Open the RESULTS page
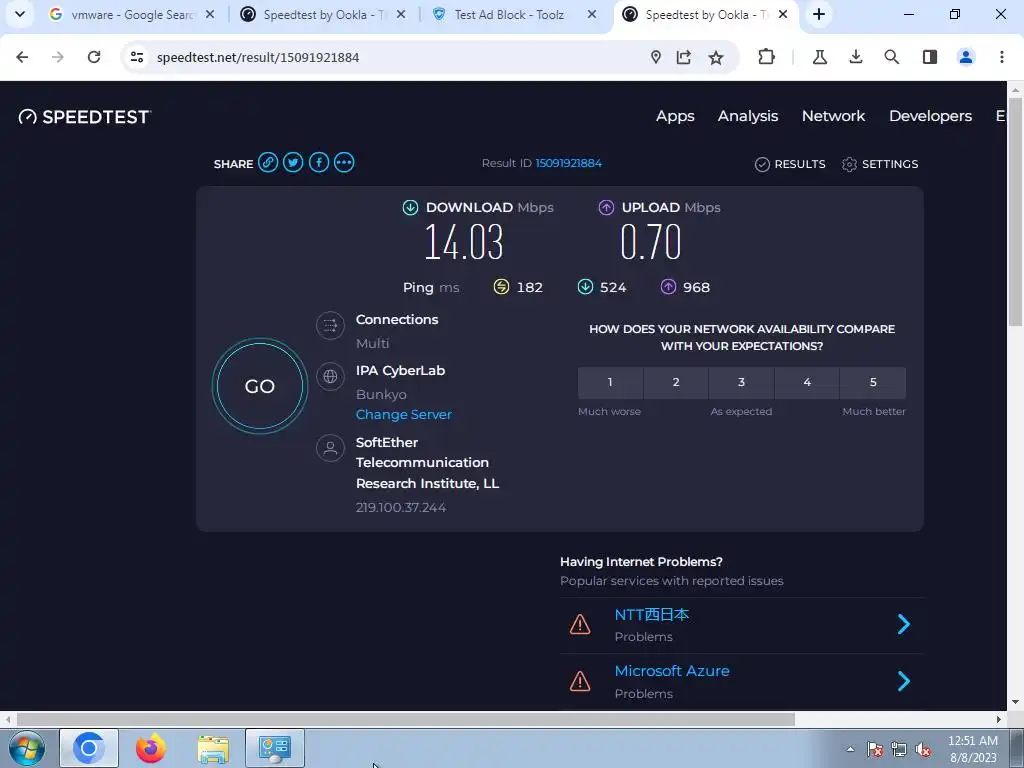The height and width of the screenshot is (768, 1024). coord(790,164)
